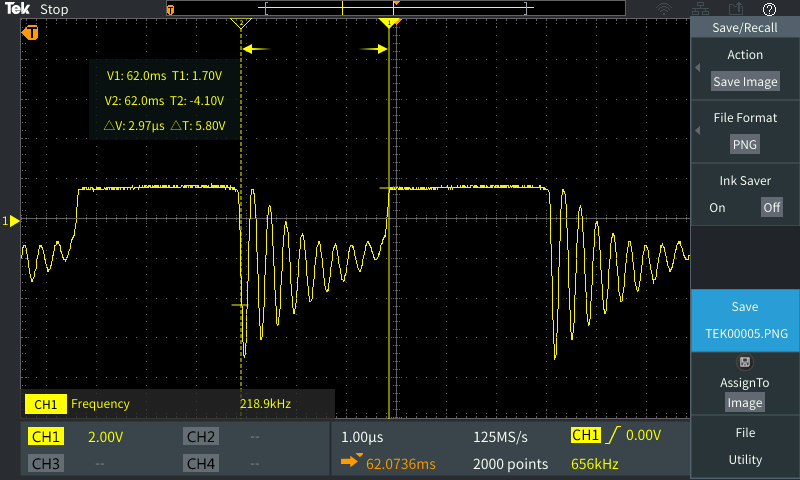Open the File Format PNG selector
The width and height of the screenshot is (800, 480).
click(744, 144)
